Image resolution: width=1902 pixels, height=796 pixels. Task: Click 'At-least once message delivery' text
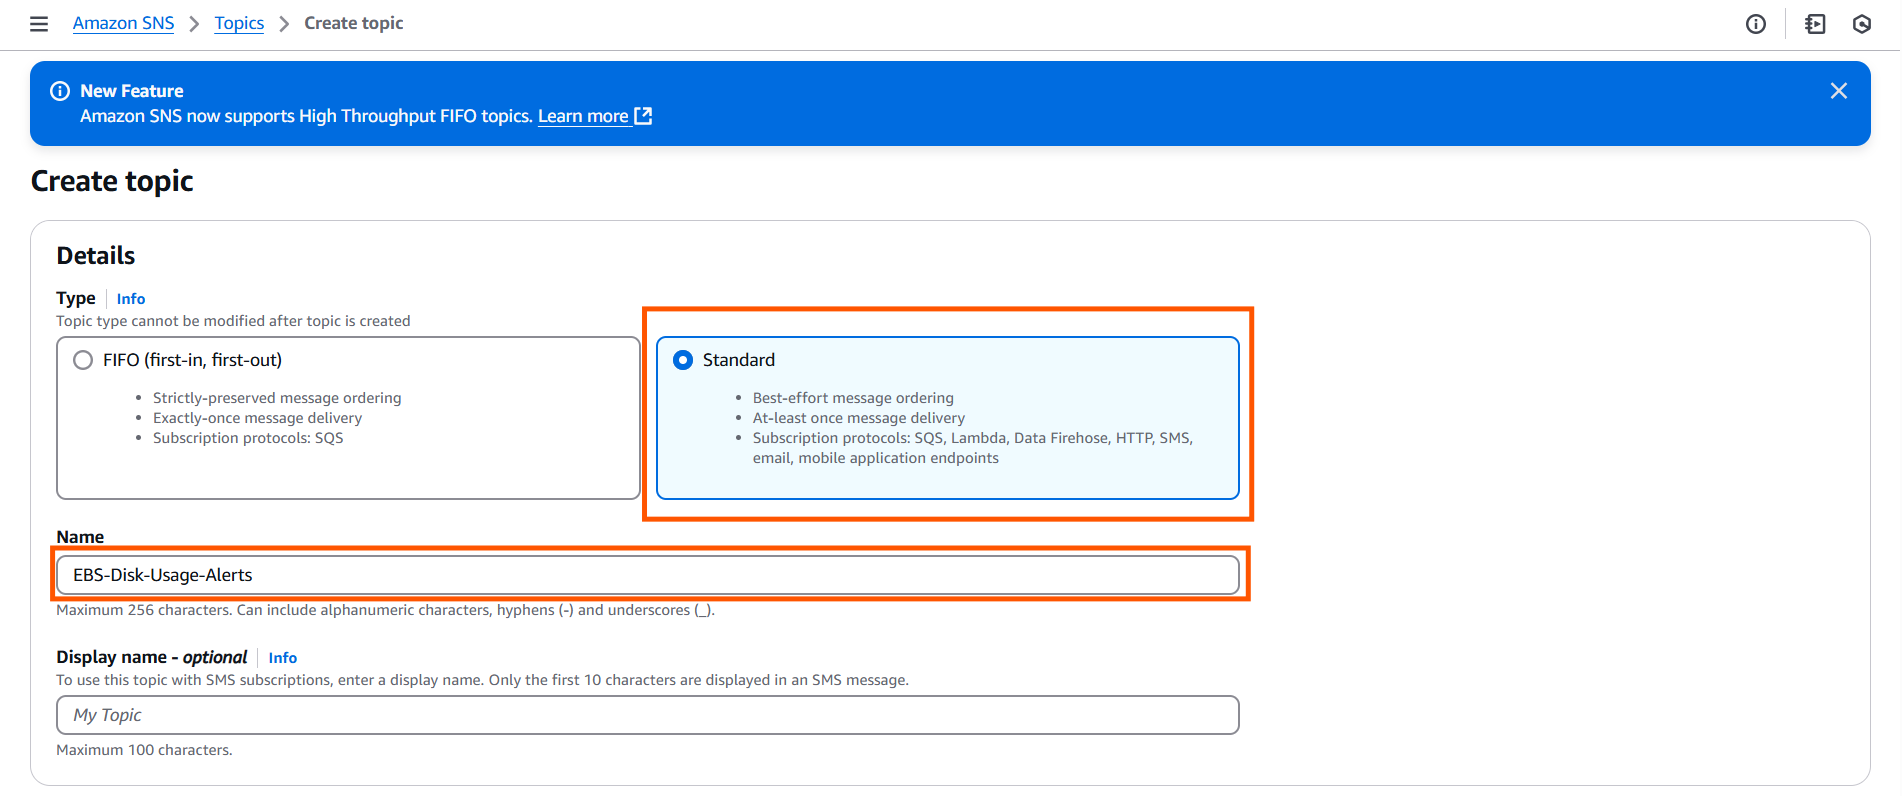tap(859, 418)
